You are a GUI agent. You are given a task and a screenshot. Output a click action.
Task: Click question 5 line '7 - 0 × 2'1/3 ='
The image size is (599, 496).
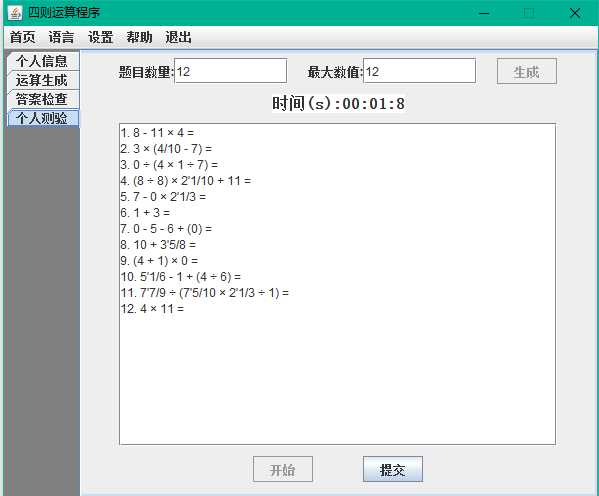(163, 197)
